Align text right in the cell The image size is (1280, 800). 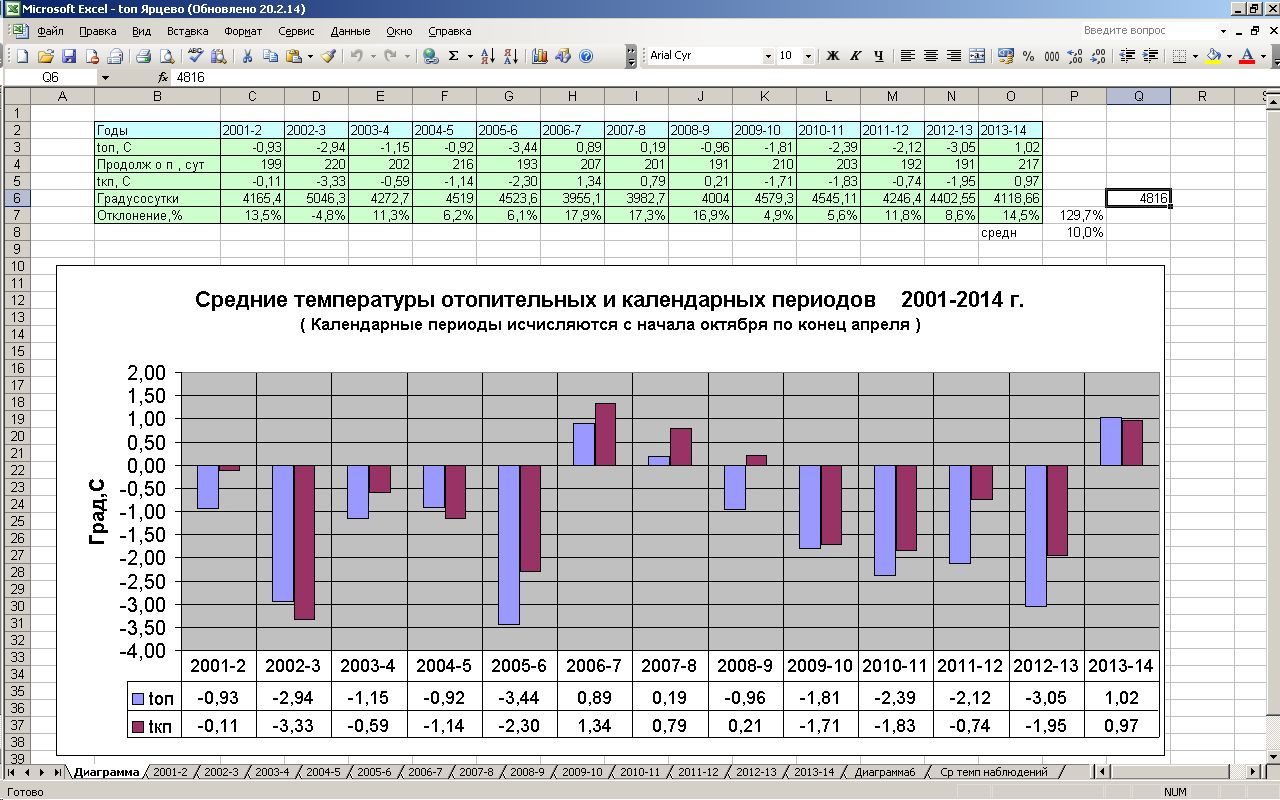pos(954,56)
